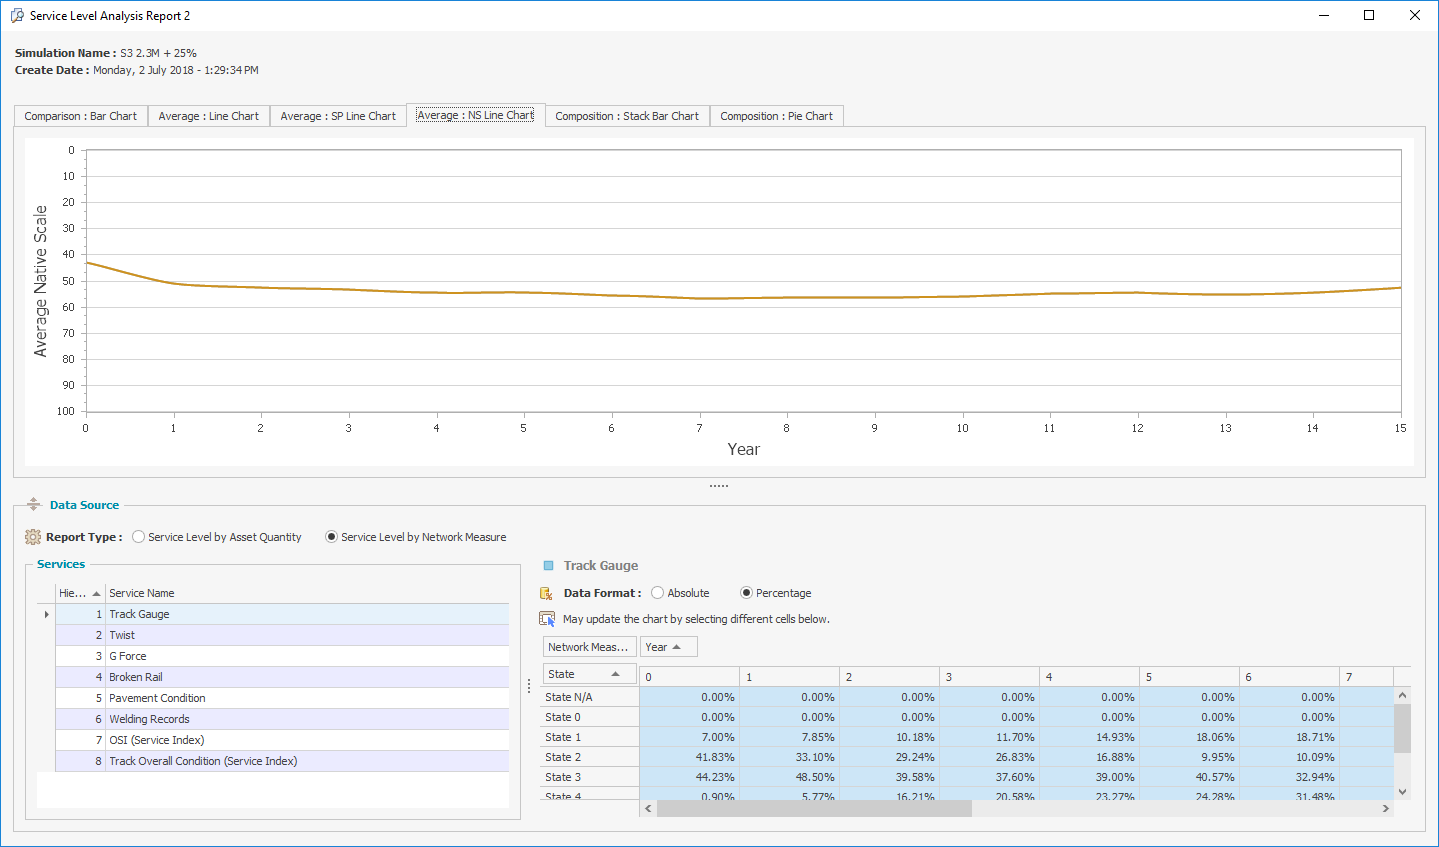Viewport: 1439px width, 847px height.
Task: Sort services by the Hierarchy column header
Action: point(79,593)
